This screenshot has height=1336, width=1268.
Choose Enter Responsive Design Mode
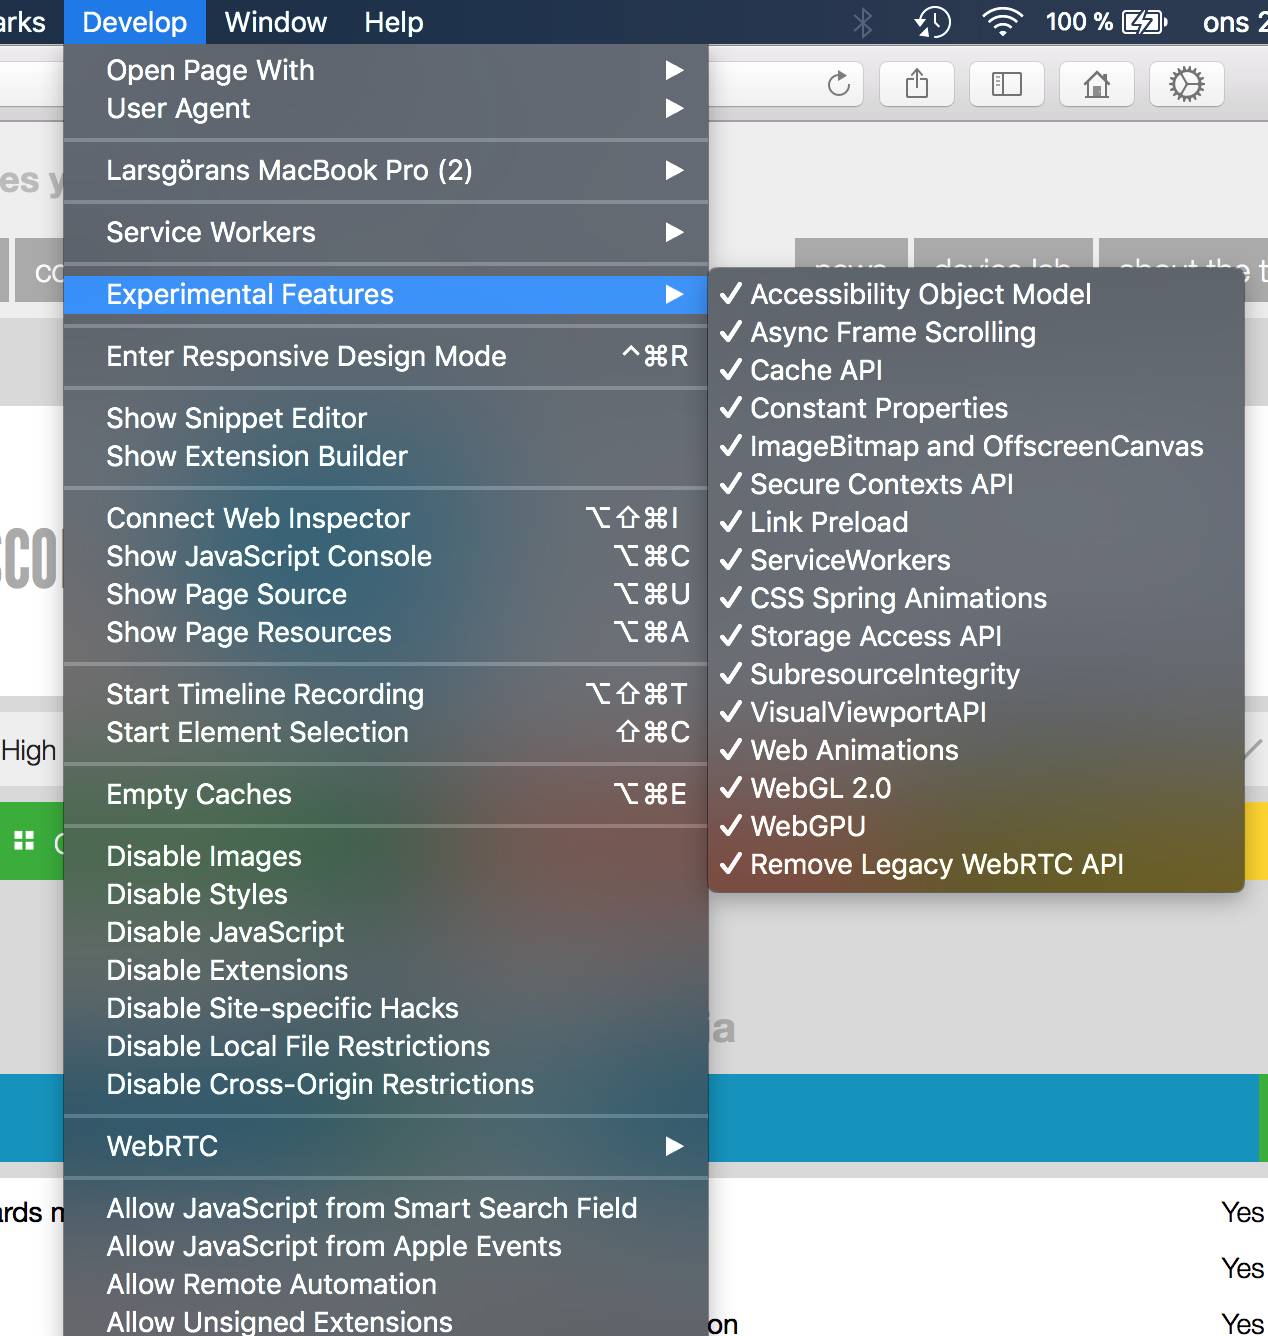pyautogui.click(x=386, y=356)
